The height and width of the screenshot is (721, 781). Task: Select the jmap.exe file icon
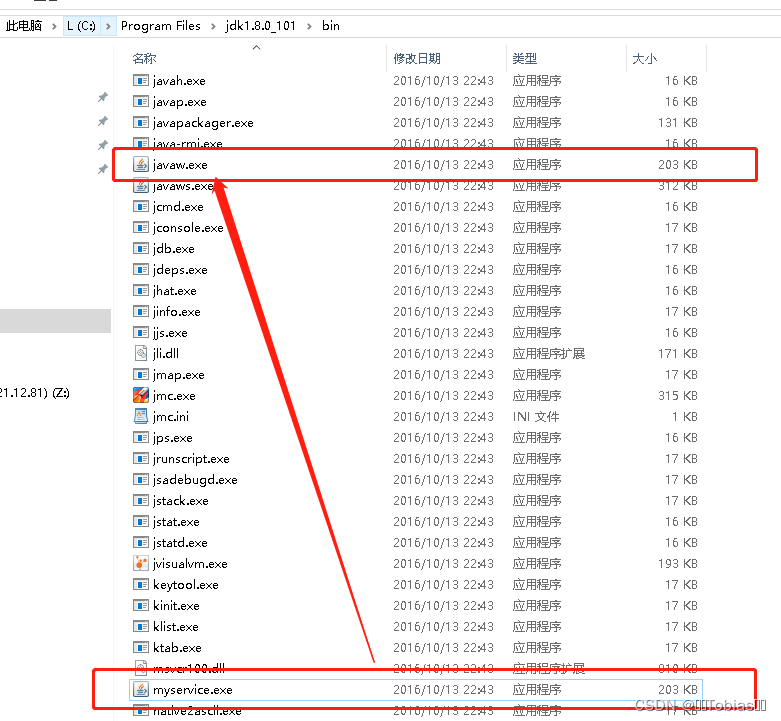pyautogui.click(x=141, y=374)
